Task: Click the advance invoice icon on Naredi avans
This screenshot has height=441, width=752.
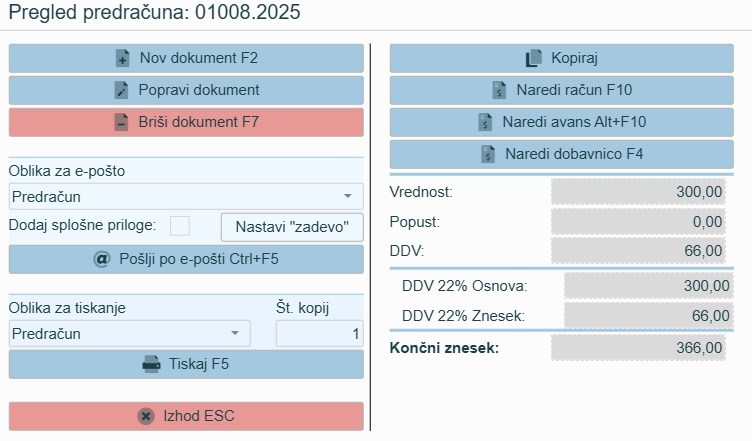Action: click(485, 122)
